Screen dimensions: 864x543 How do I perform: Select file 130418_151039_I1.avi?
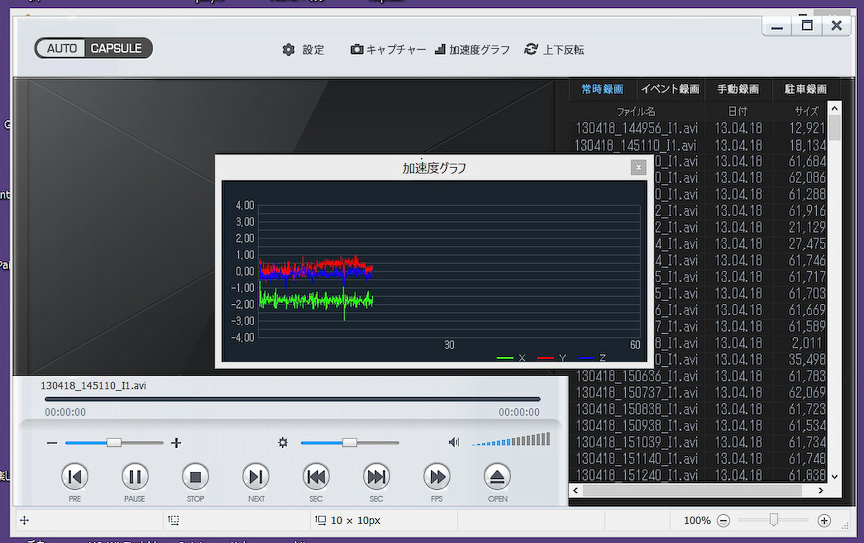[636, 442]
